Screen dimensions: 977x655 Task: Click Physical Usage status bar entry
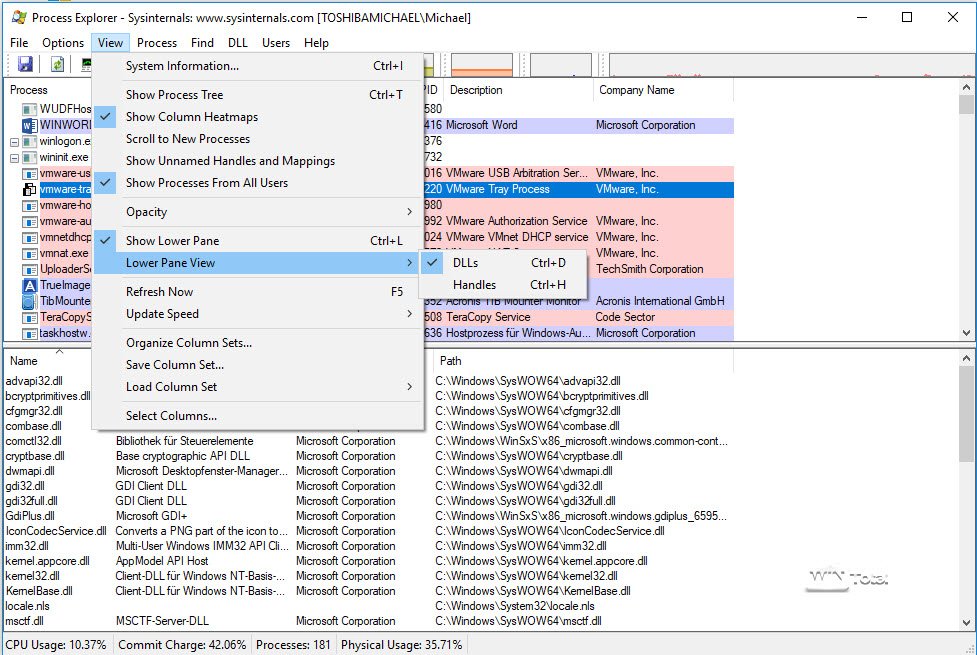click(x=401, y=644)
